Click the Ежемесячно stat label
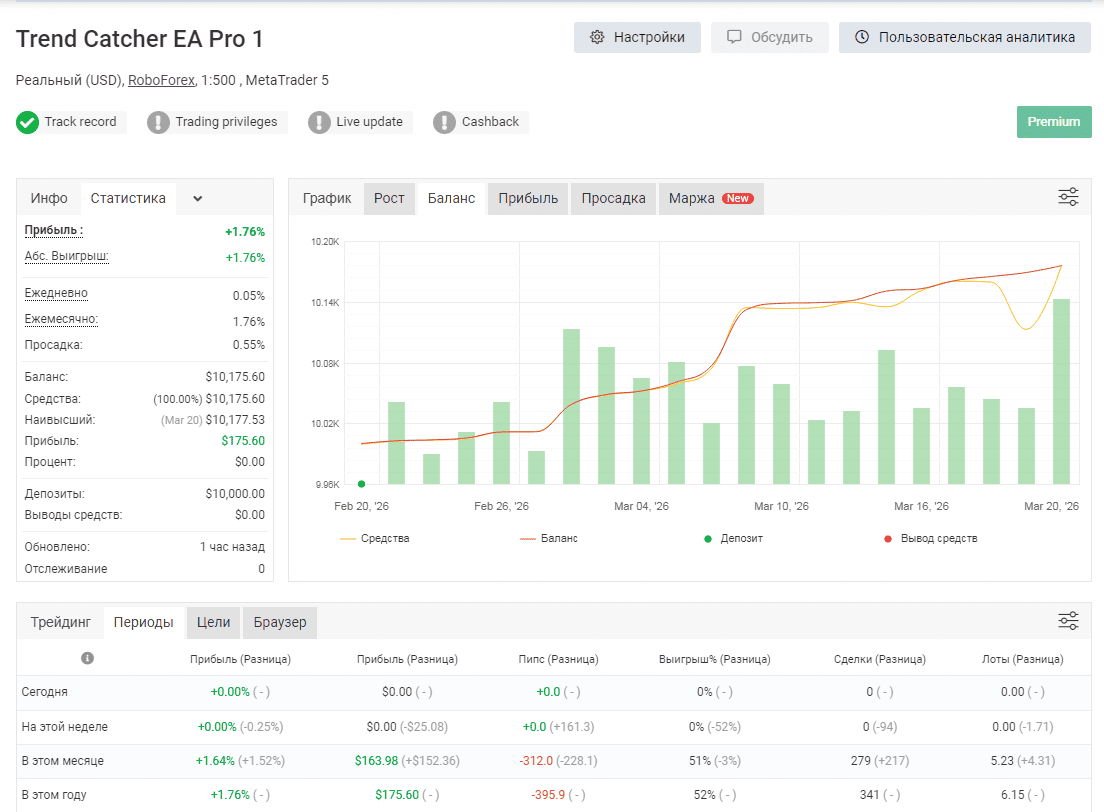 [x=61, y=319]
